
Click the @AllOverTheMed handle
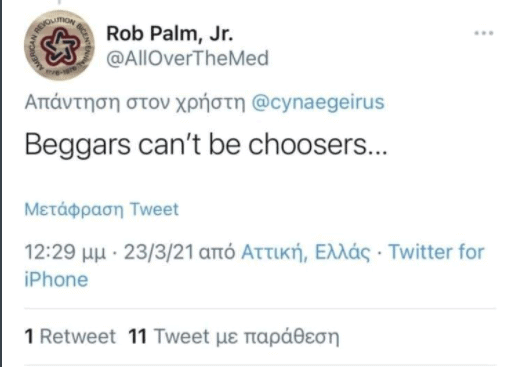click(187, 58)
